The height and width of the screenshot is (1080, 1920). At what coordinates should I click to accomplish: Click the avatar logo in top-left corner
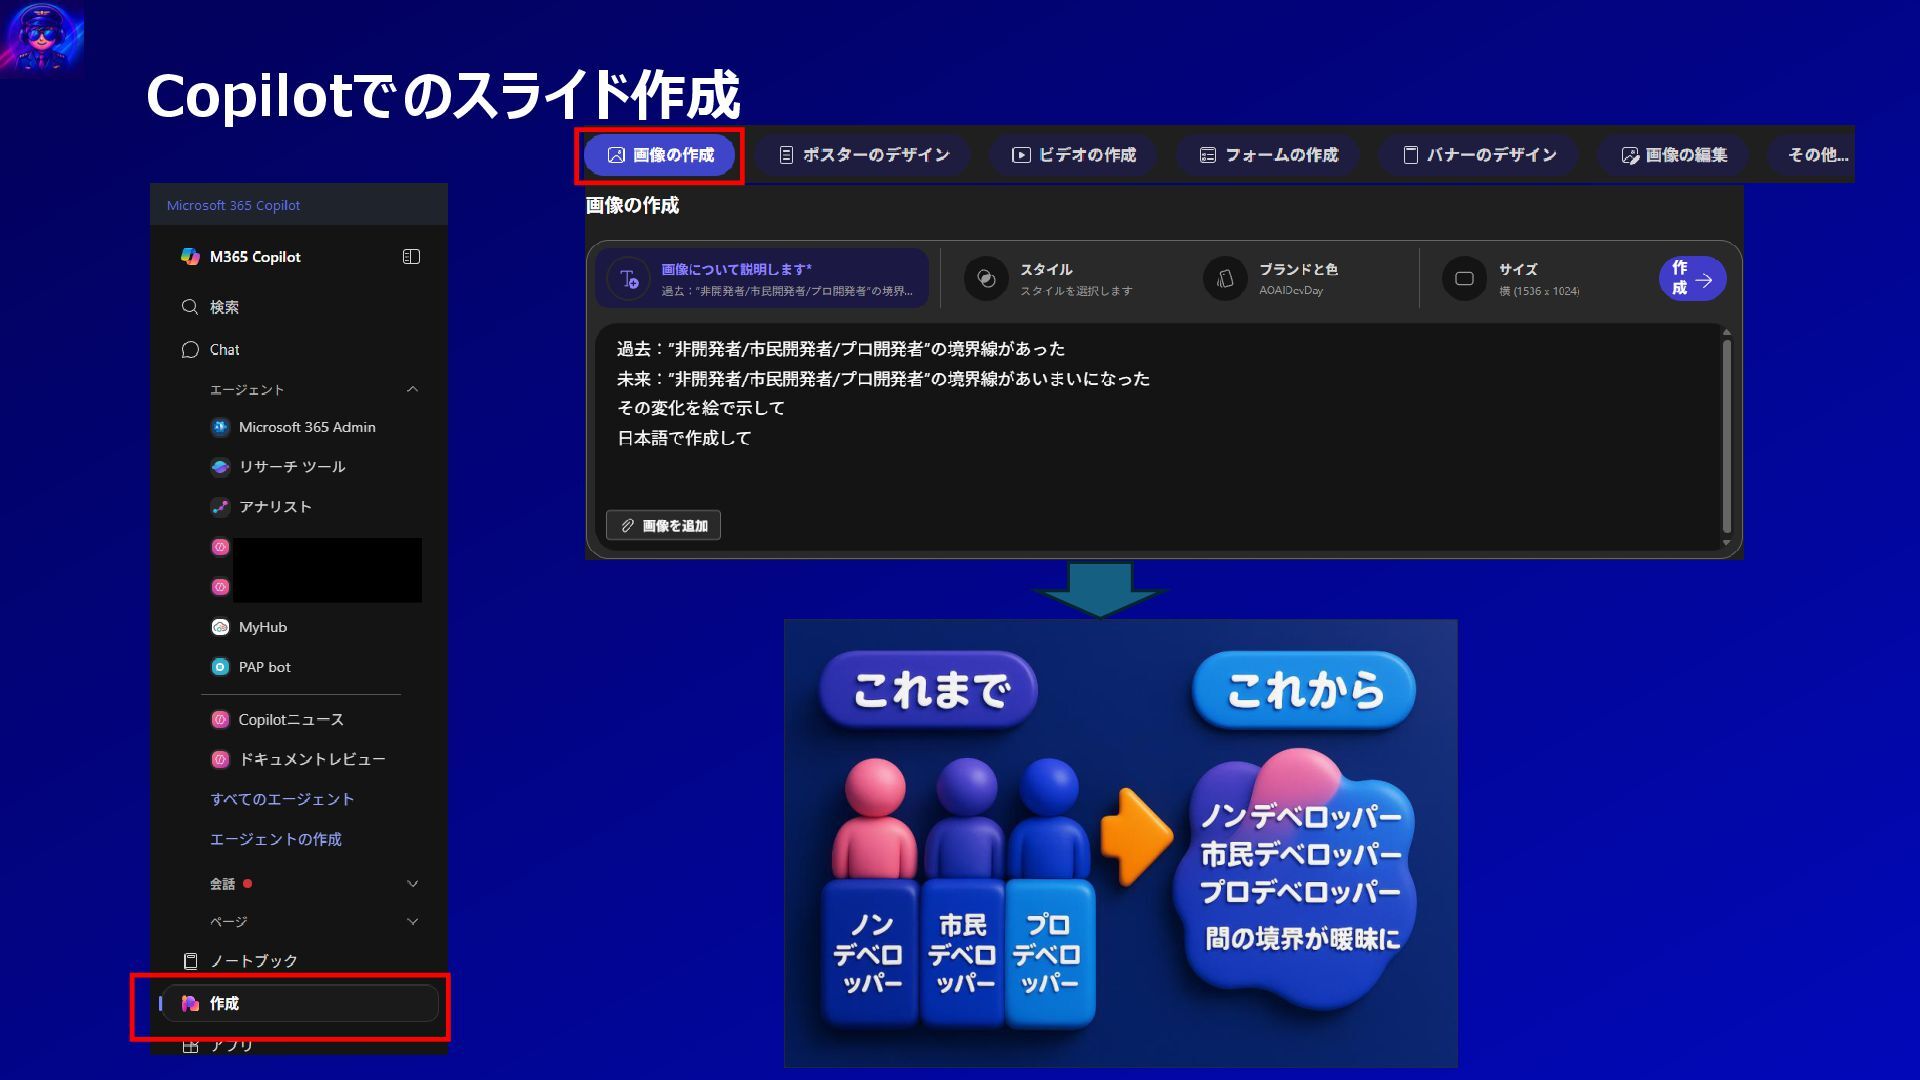coord(42,38)
